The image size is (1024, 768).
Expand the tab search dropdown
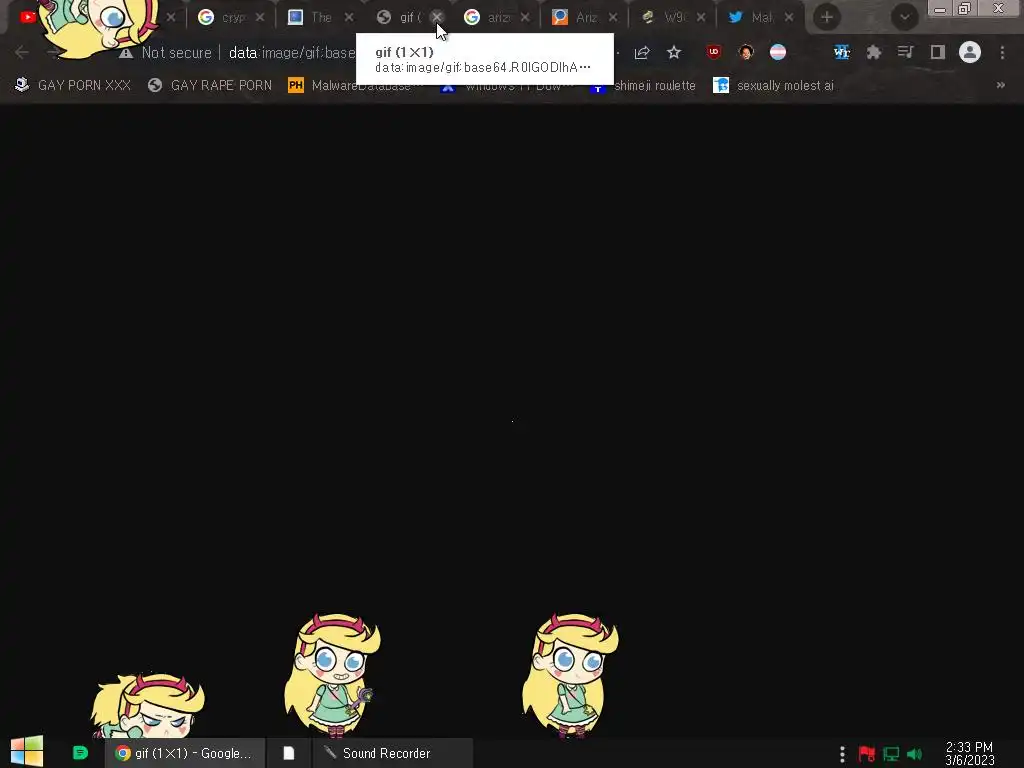click(x=904, y=18)
